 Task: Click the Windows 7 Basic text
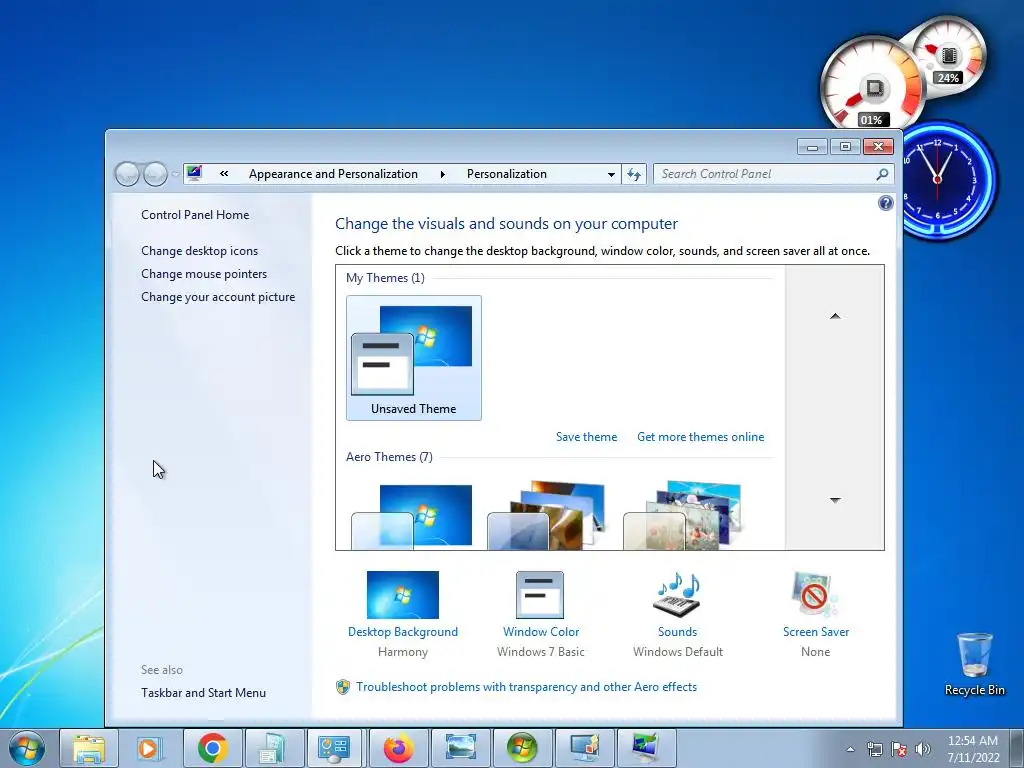tap(541, 652)
